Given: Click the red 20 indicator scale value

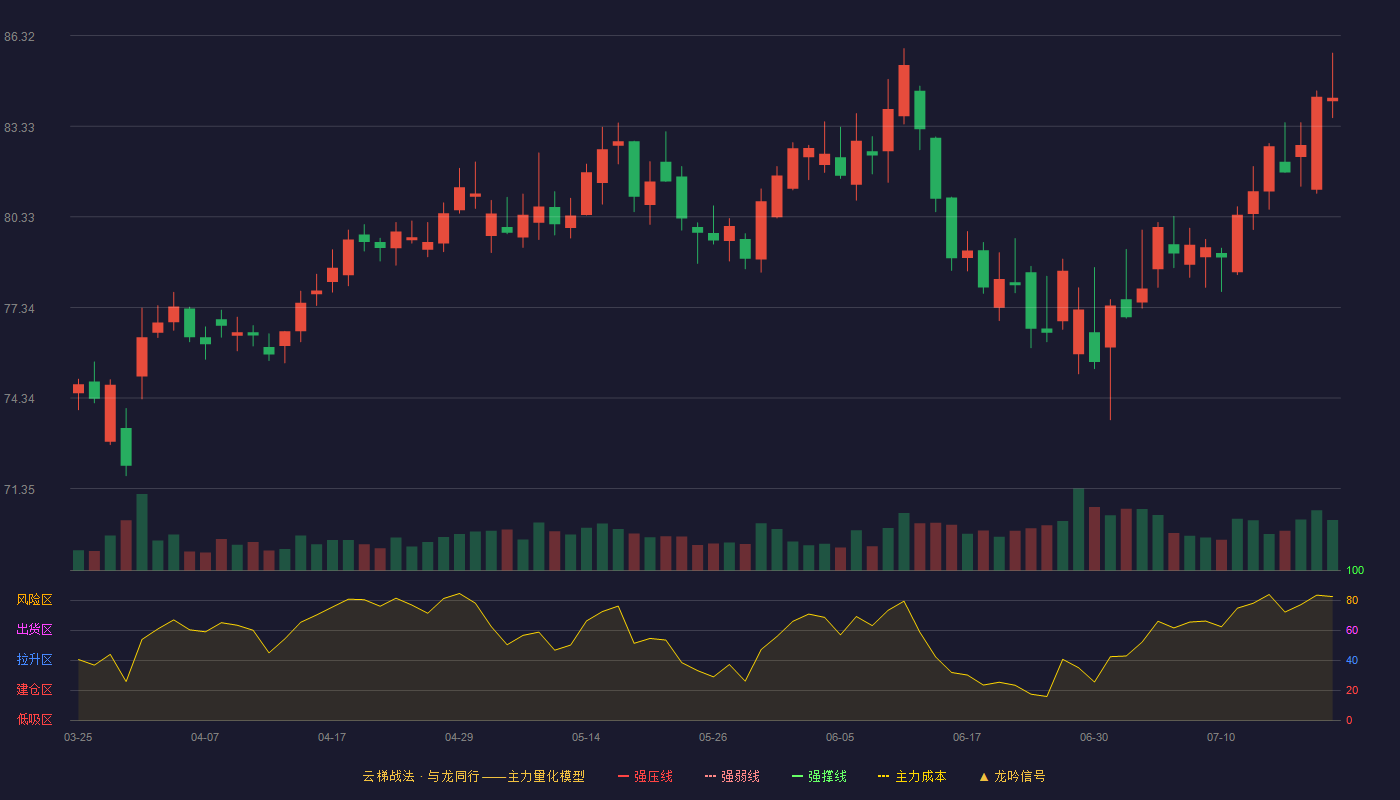Looking at the screenshot, I should click(x=1352, y=690).
